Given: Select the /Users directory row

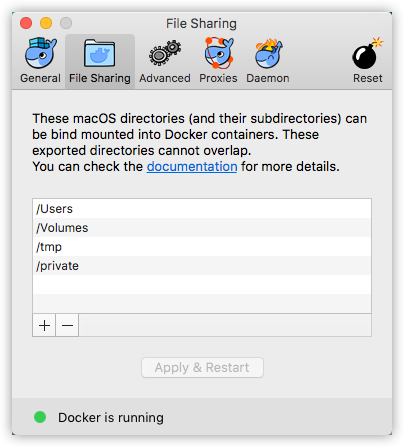Looking at the screenshot, I should 202,209.
